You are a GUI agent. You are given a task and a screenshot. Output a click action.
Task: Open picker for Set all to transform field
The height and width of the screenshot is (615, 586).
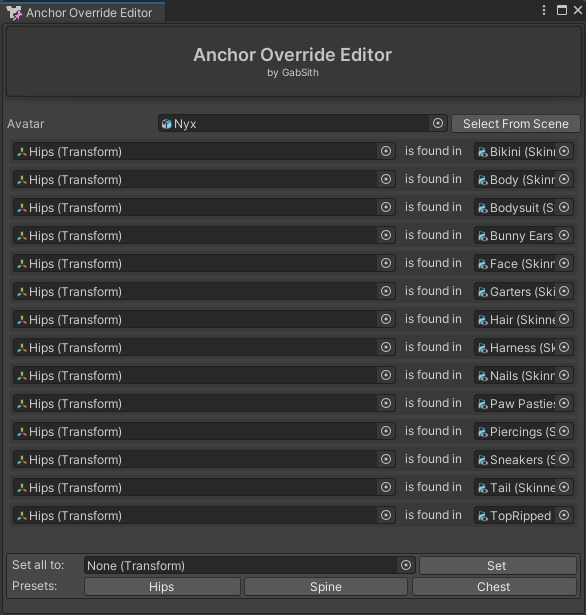[406, 565]
